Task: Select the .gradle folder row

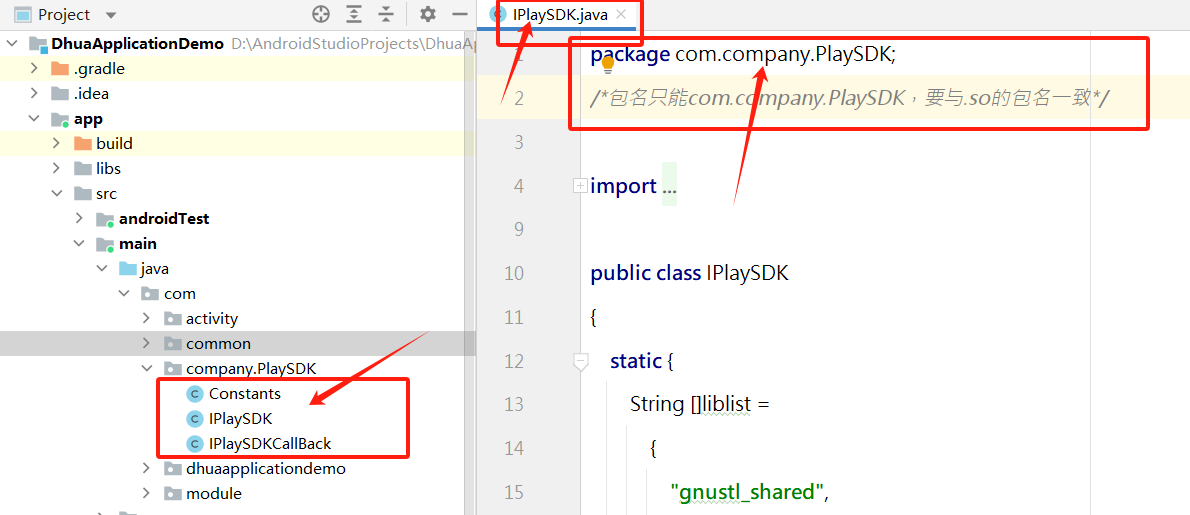Action: pos(238,68)
